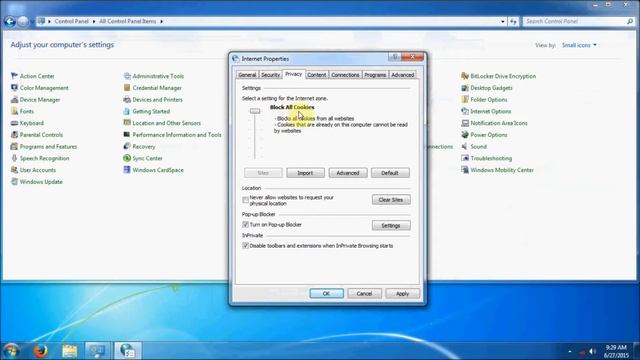640x360 pixels.
Task: Open the Parental Controls icon
Action: point(14,135)
